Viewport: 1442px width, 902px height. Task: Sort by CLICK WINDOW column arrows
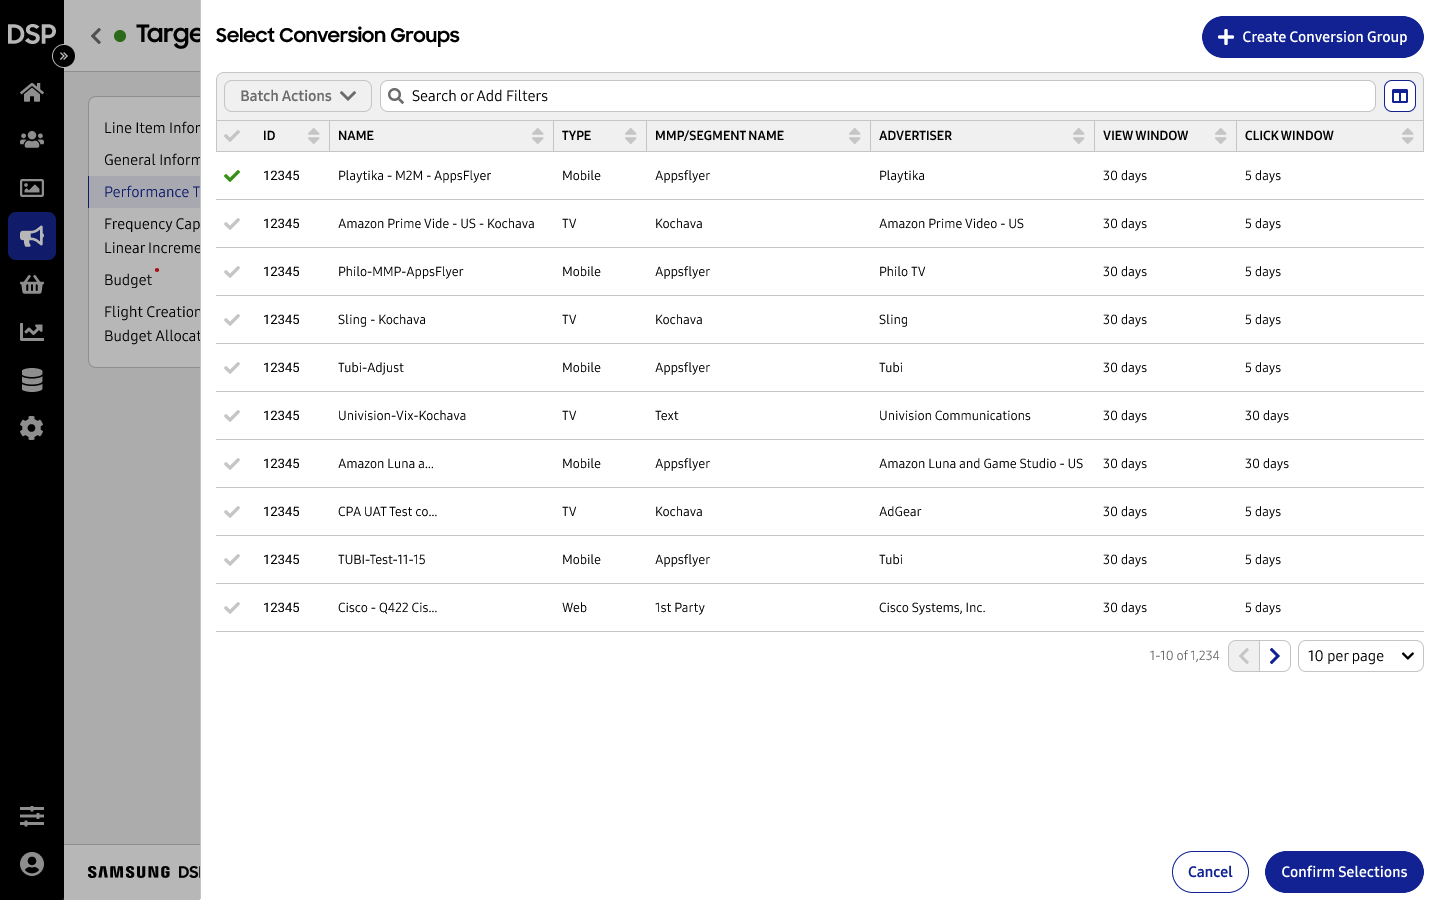click(1408, 136)
